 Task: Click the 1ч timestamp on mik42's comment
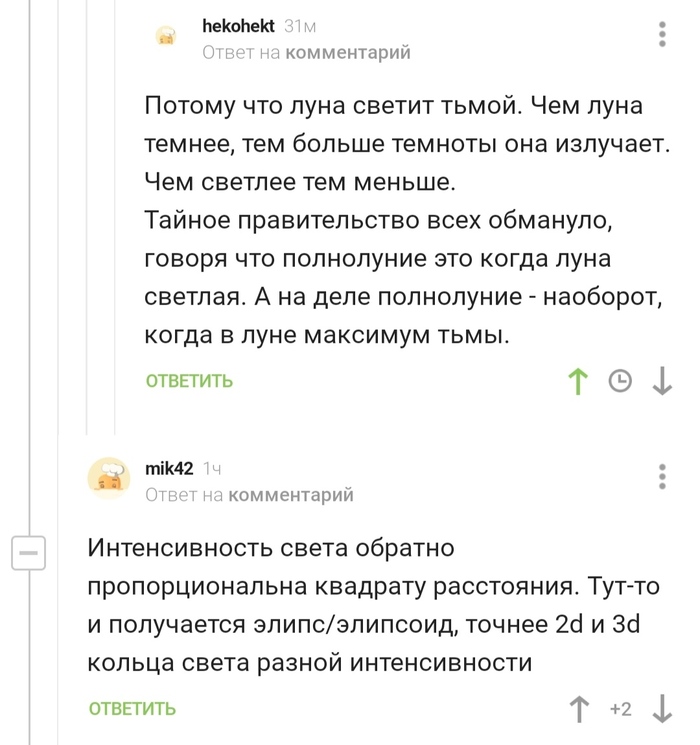(212, 468)
